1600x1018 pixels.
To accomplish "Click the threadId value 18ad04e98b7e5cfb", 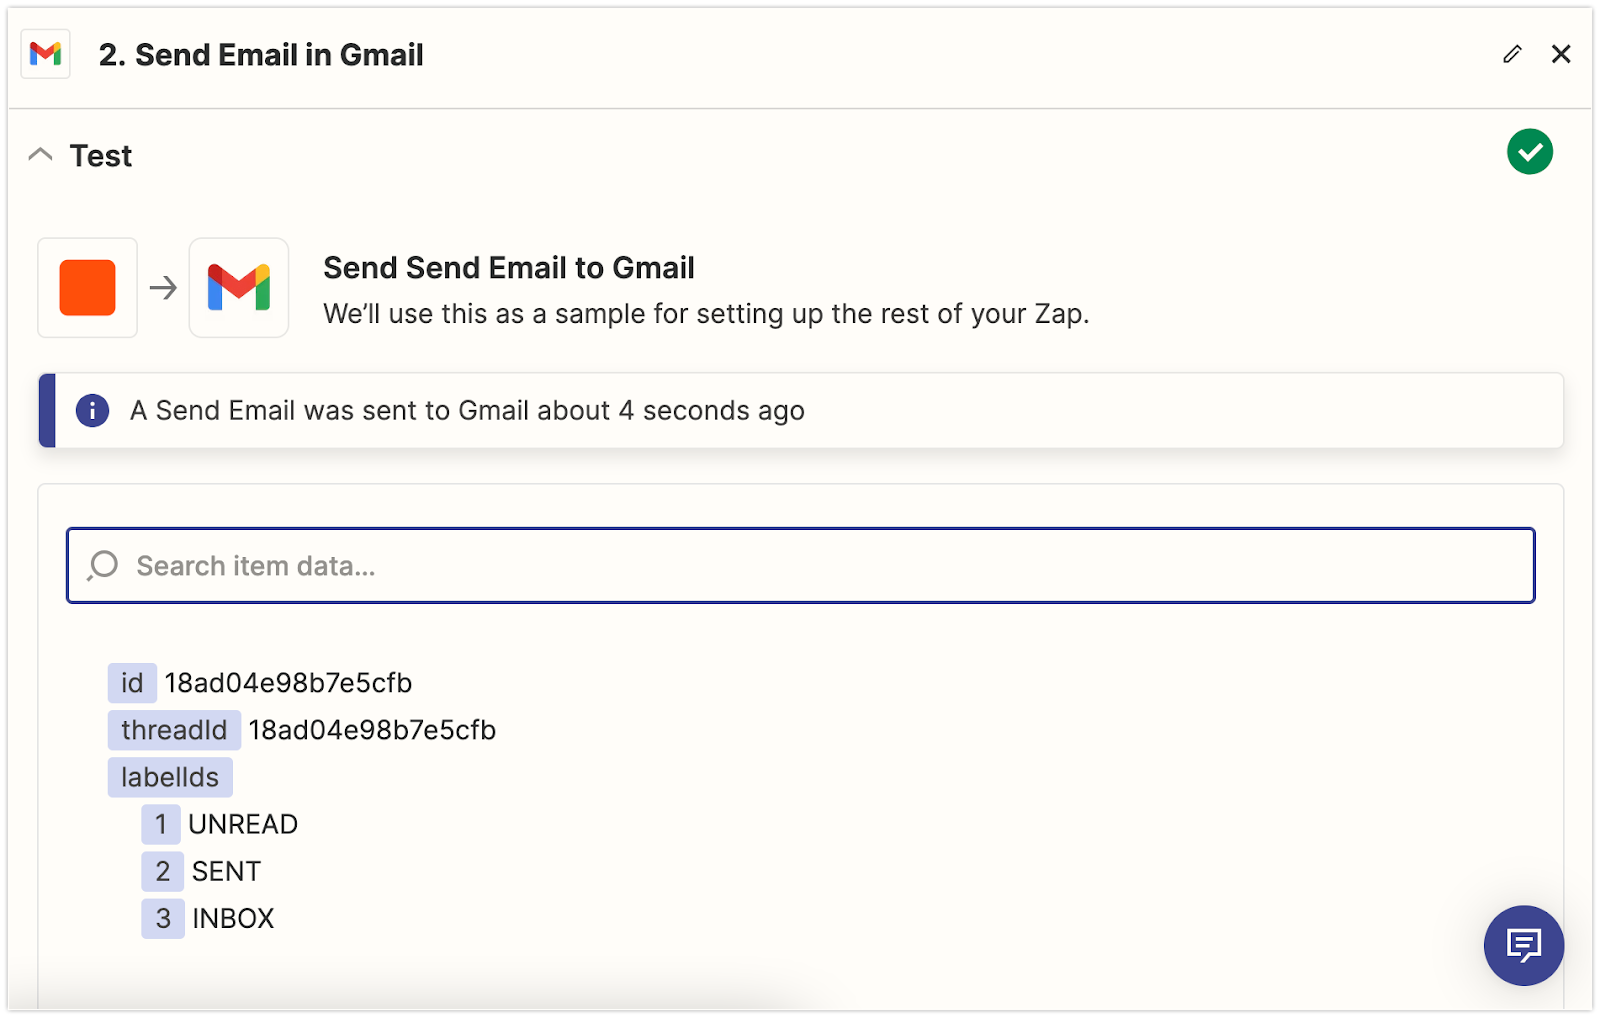I will pyautogui.click(x=372, y=730).
